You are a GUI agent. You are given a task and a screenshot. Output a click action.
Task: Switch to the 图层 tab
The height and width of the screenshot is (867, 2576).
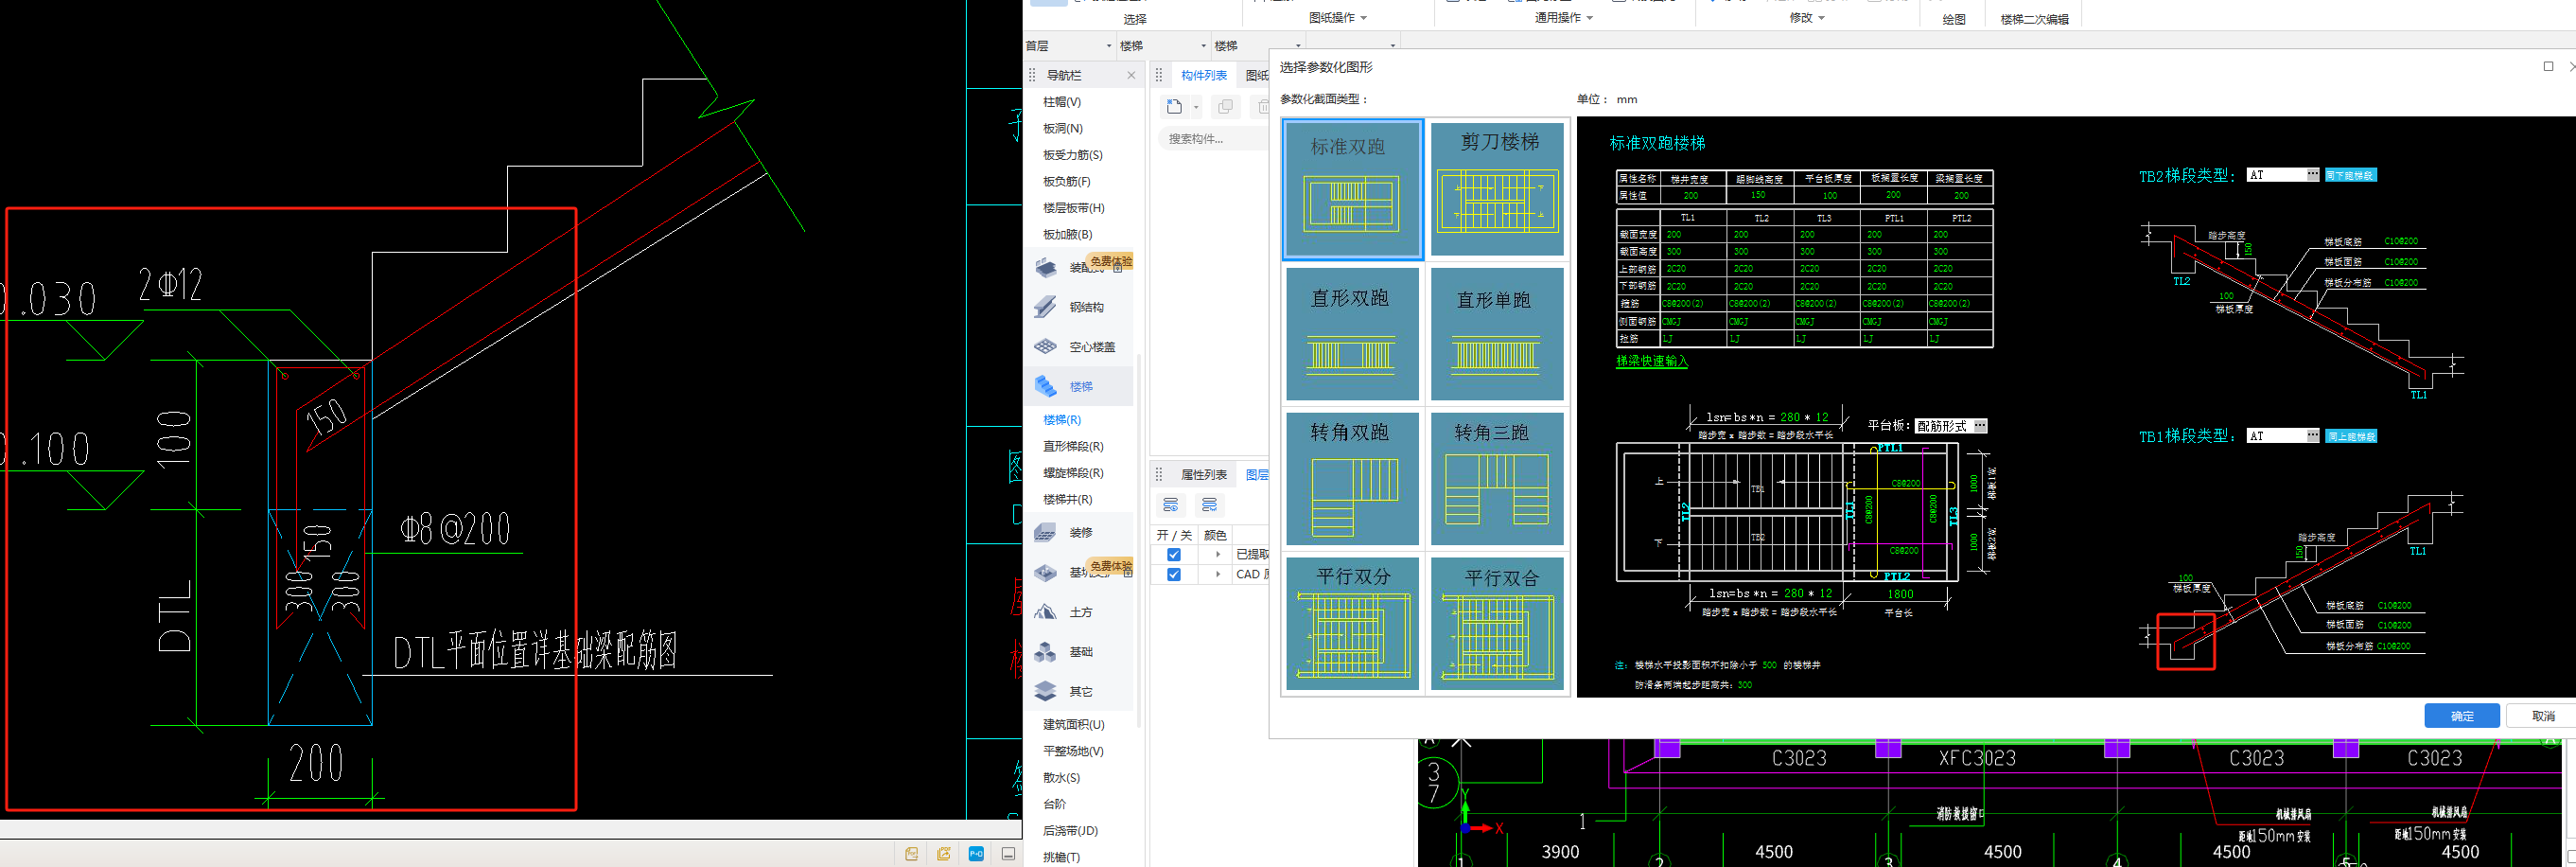point(1257,474)
